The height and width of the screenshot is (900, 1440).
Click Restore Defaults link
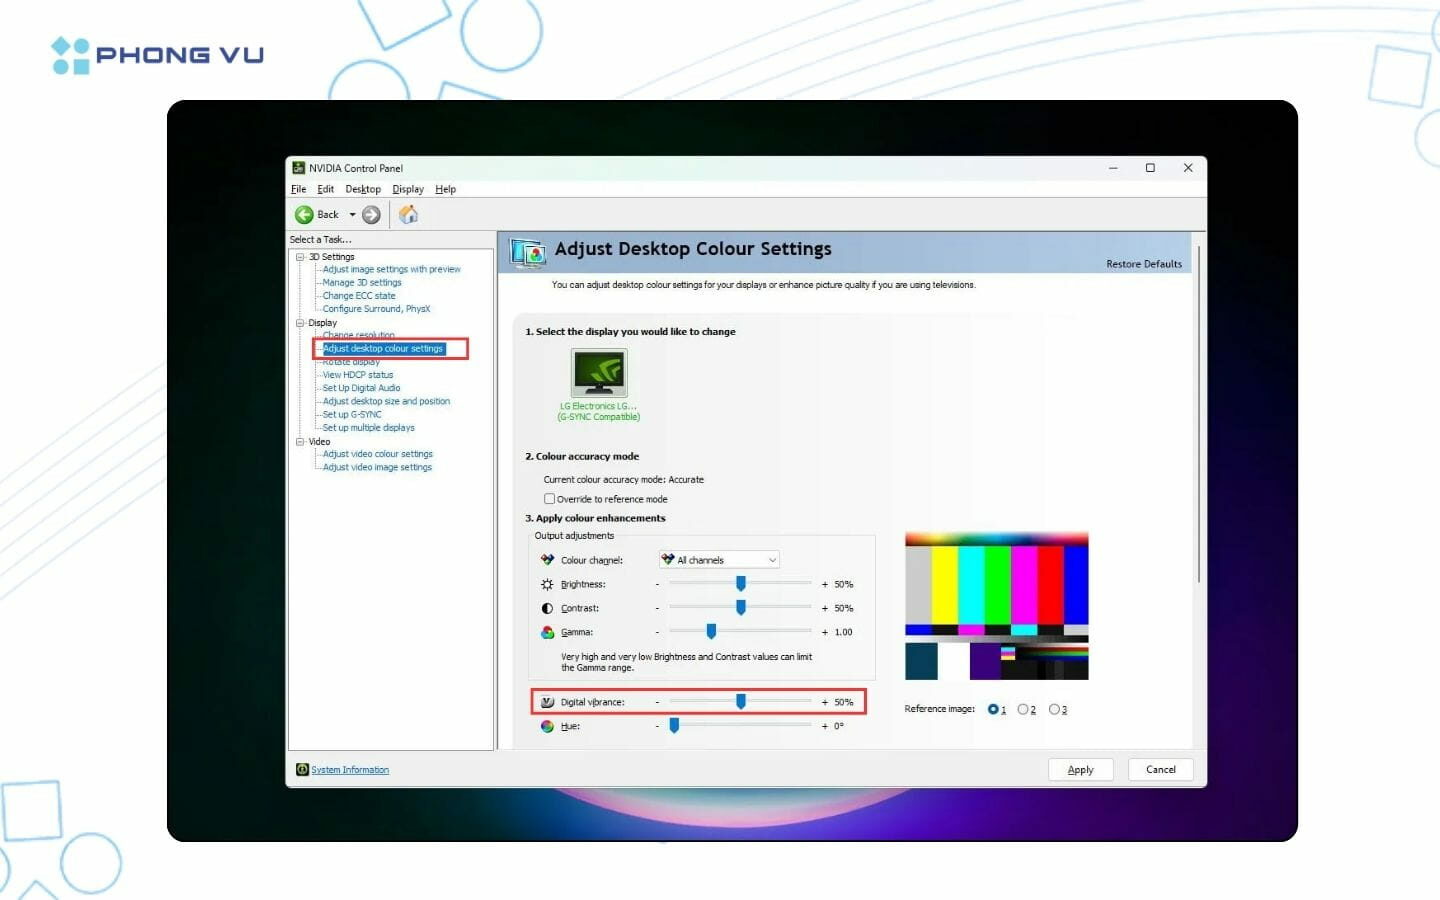(x=1144, y=264)
